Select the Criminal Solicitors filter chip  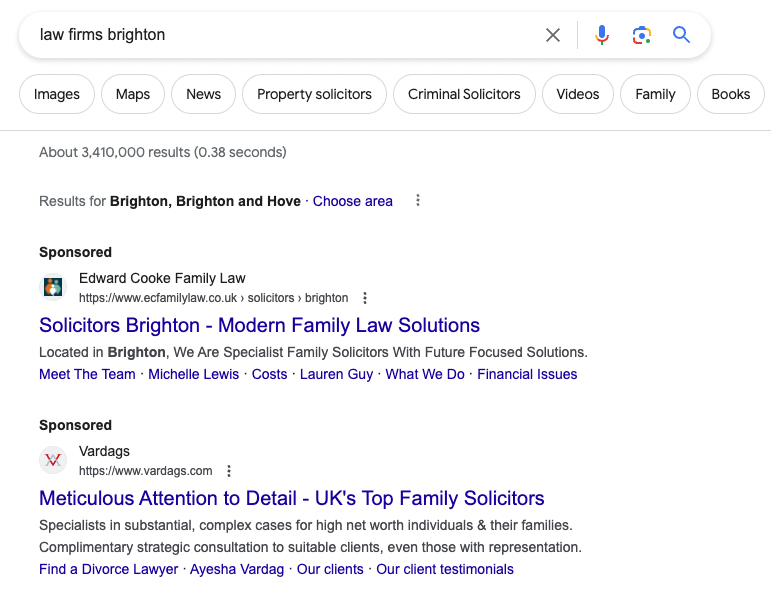coord(464,94)
